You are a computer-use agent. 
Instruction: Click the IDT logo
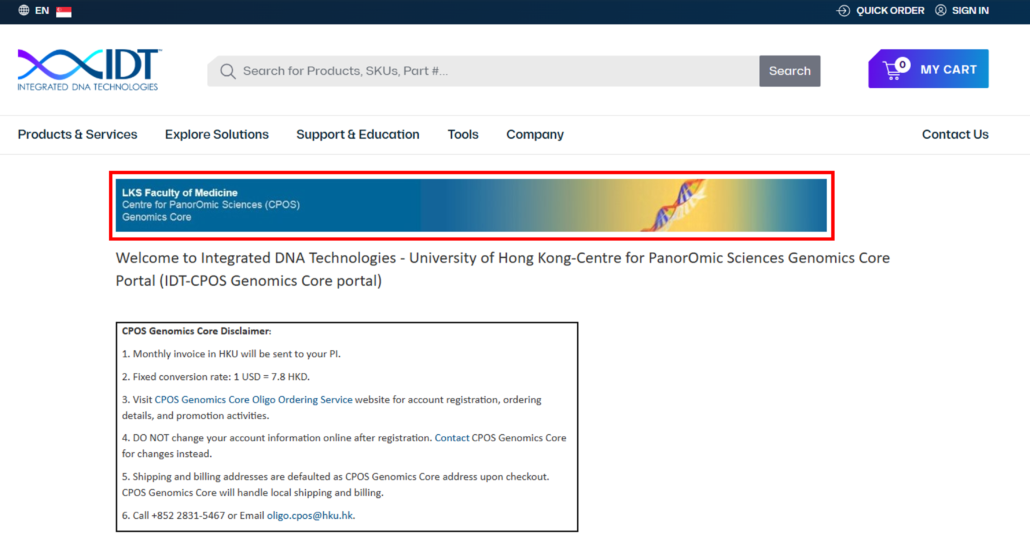(x=88, y=70)
